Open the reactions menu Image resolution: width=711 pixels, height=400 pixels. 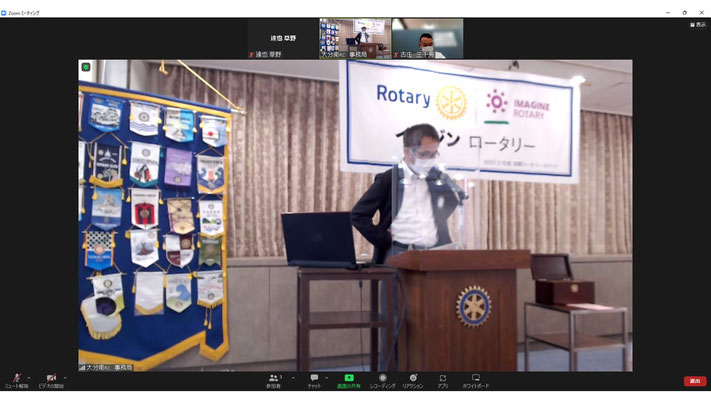pos(413,380)
